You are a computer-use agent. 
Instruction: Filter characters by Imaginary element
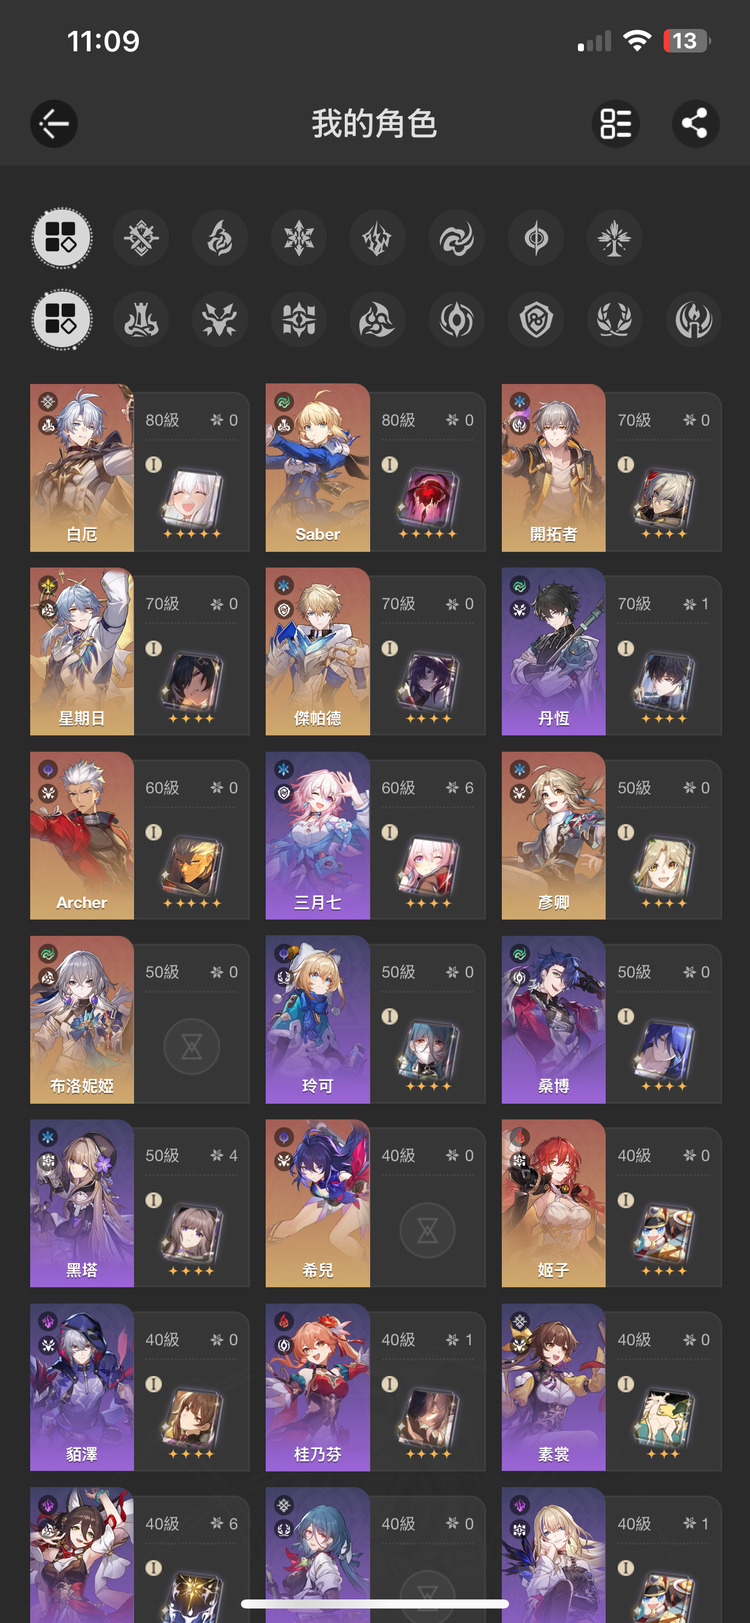(x=614, y=239)
